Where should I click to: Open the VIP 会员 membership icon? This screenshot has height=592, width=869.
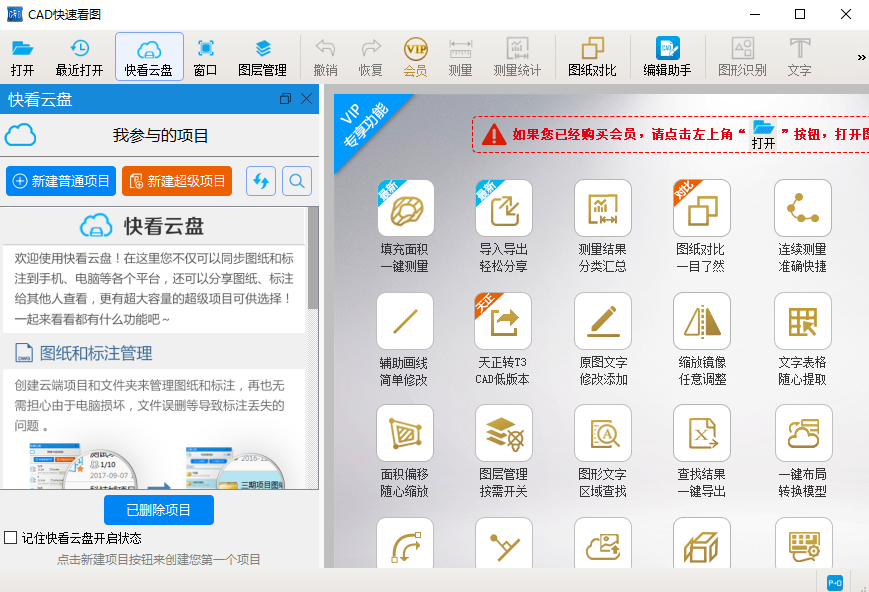coord(415,57)
